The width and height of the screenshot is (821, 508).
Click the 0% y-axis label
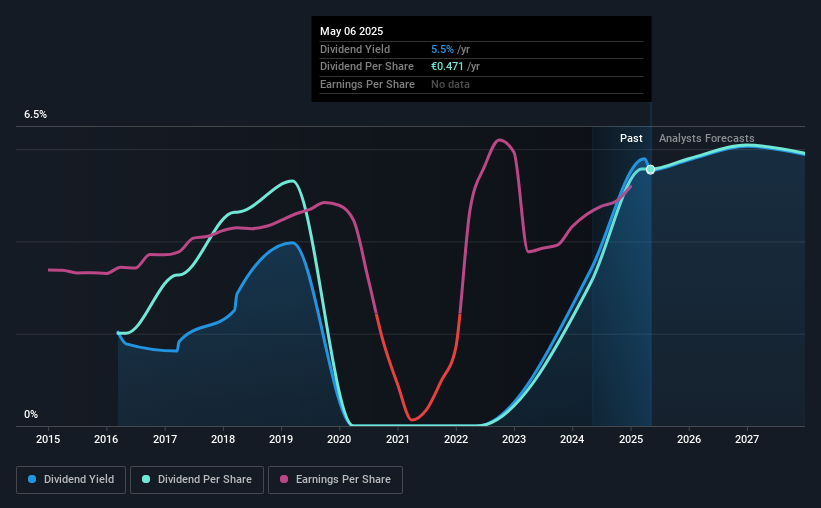point(31,414)
